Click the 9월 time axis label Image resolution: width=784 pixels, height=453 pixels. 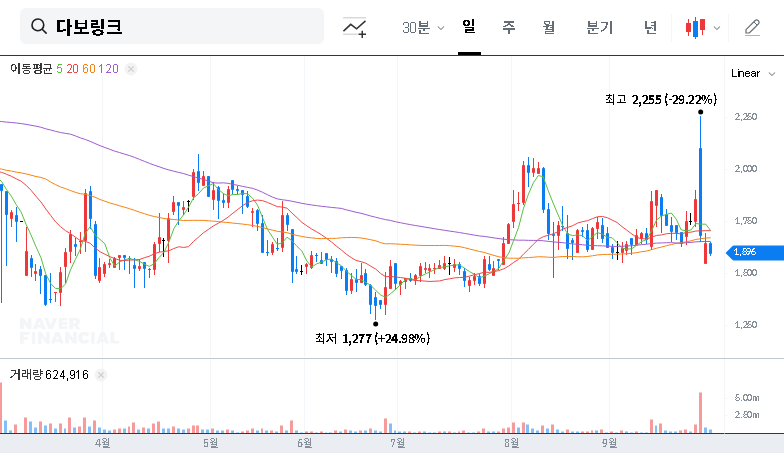click(x=610, y=443)
